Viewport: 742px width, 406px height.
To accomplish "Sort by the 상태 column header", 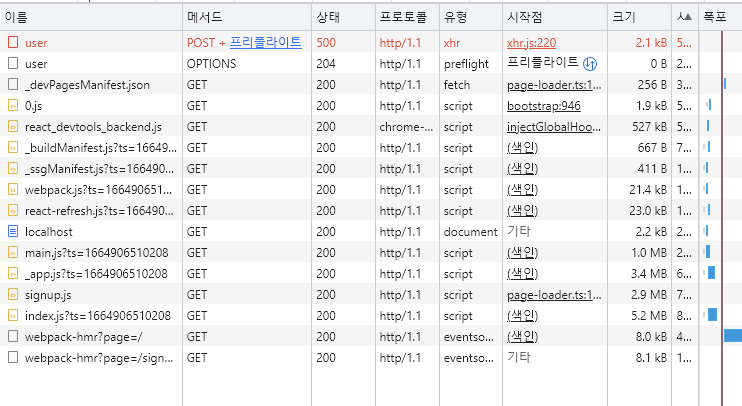I will [x=343, y=17].
